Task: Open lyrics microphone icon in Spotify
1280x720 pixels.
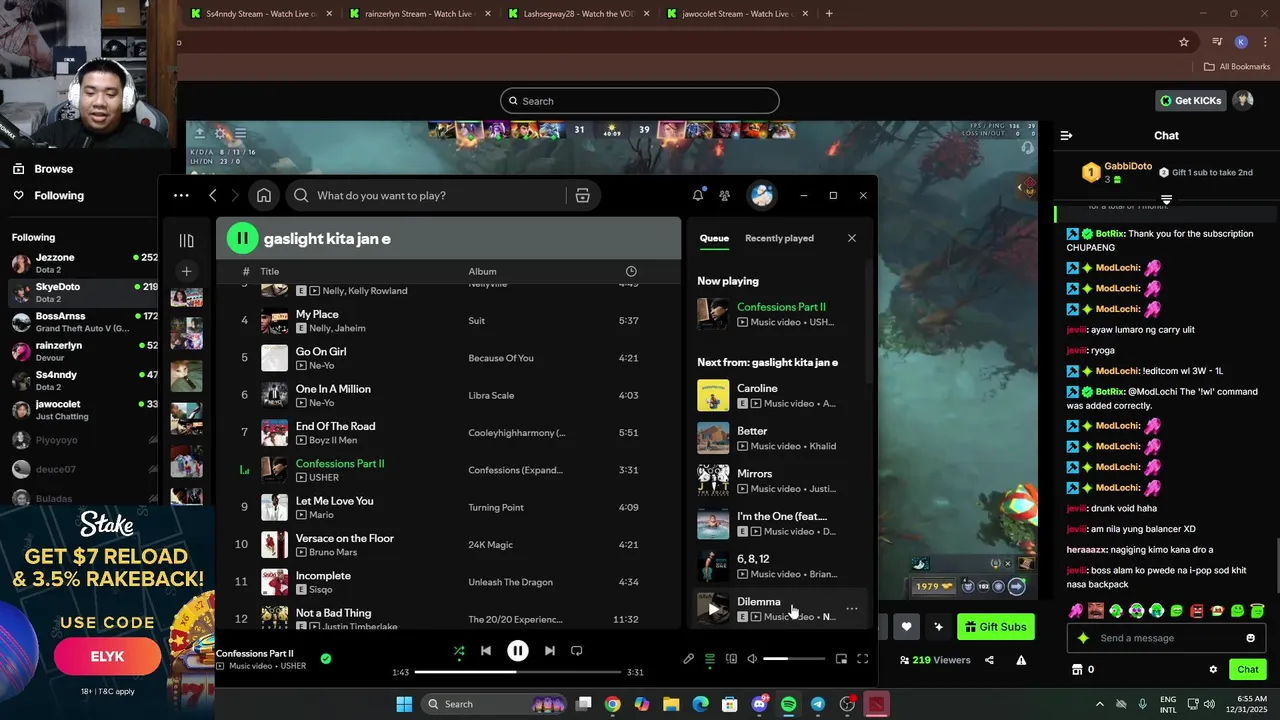Action: pyautogui.click(x=688, y=659)
